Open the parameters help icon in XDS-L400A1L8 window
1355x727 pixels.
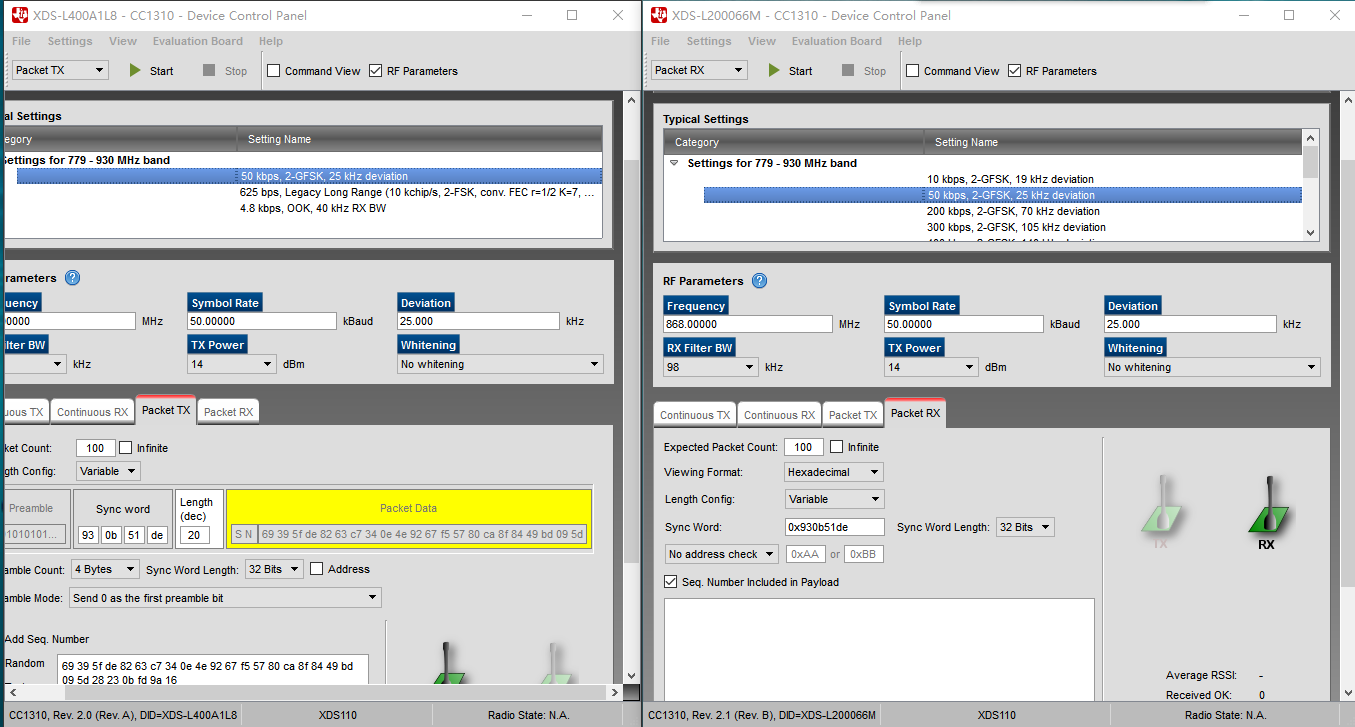pos(72,278)
